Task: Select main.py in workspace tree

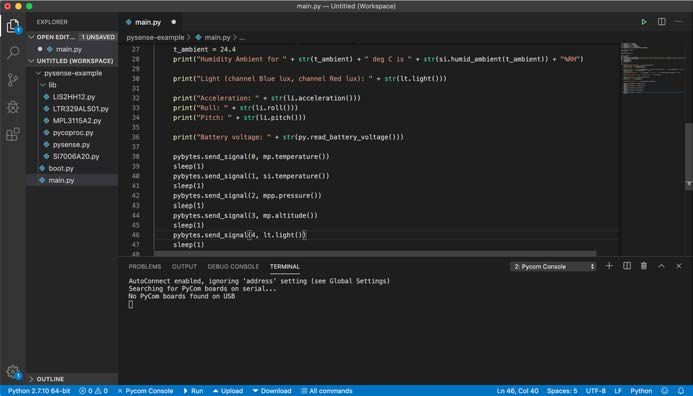Action: (x=72, y=180)
